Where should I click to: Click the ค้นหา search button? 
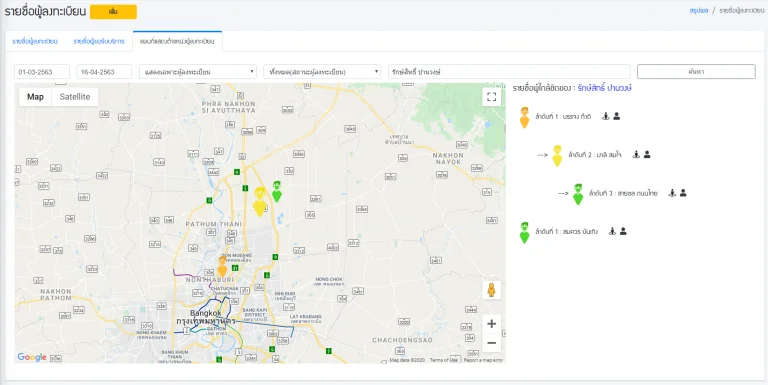point(696,72)
